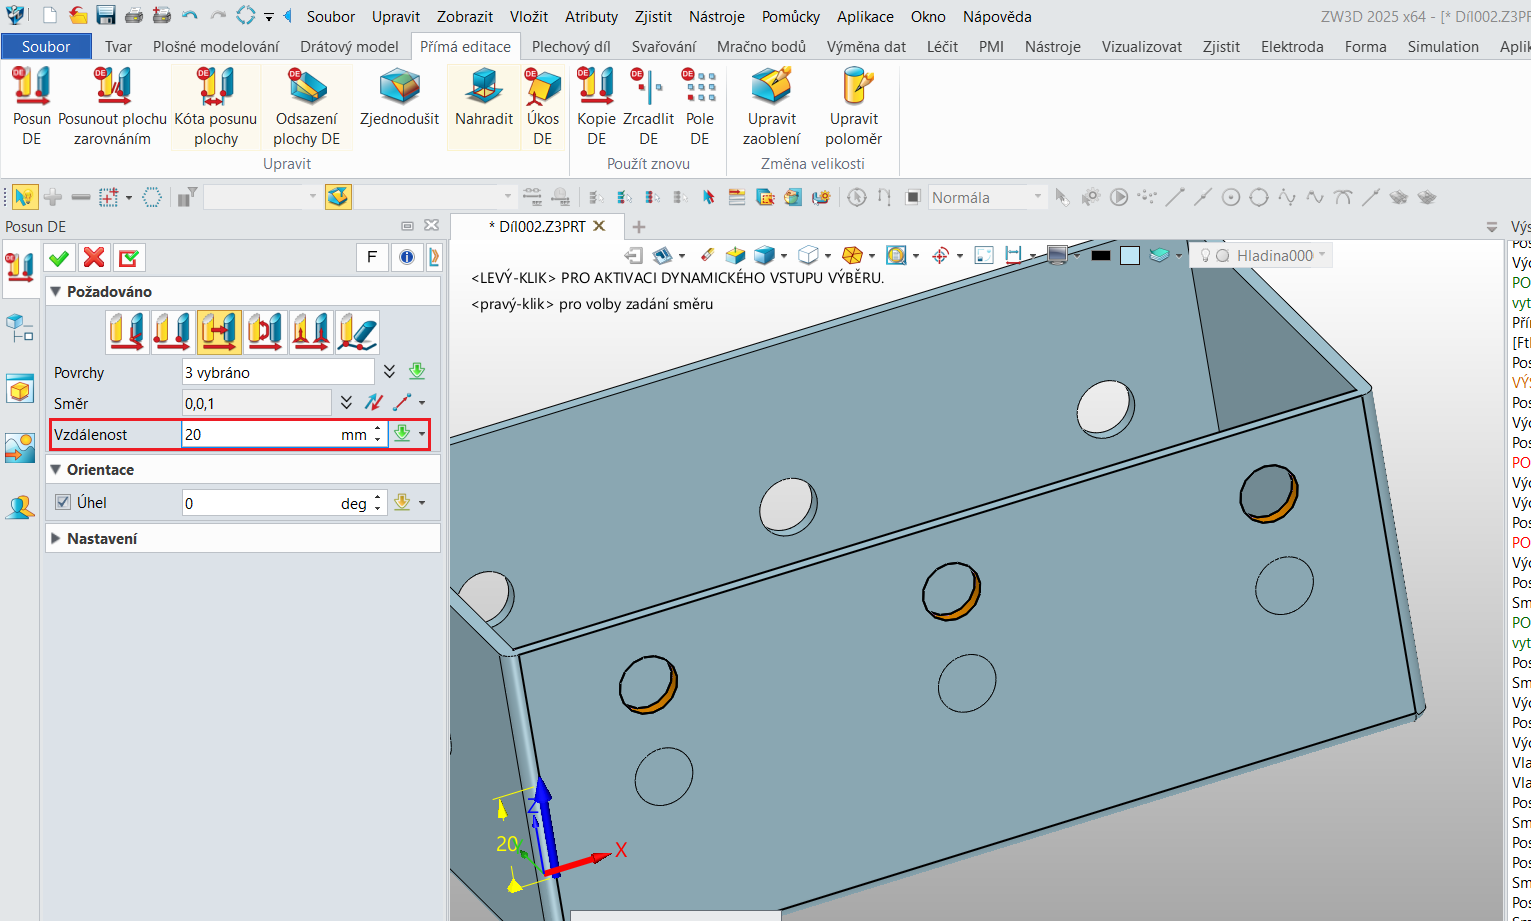Select the Upravit zaoblení tool
Viewport: 1531px width, 921px height.
tap(772, 107)
